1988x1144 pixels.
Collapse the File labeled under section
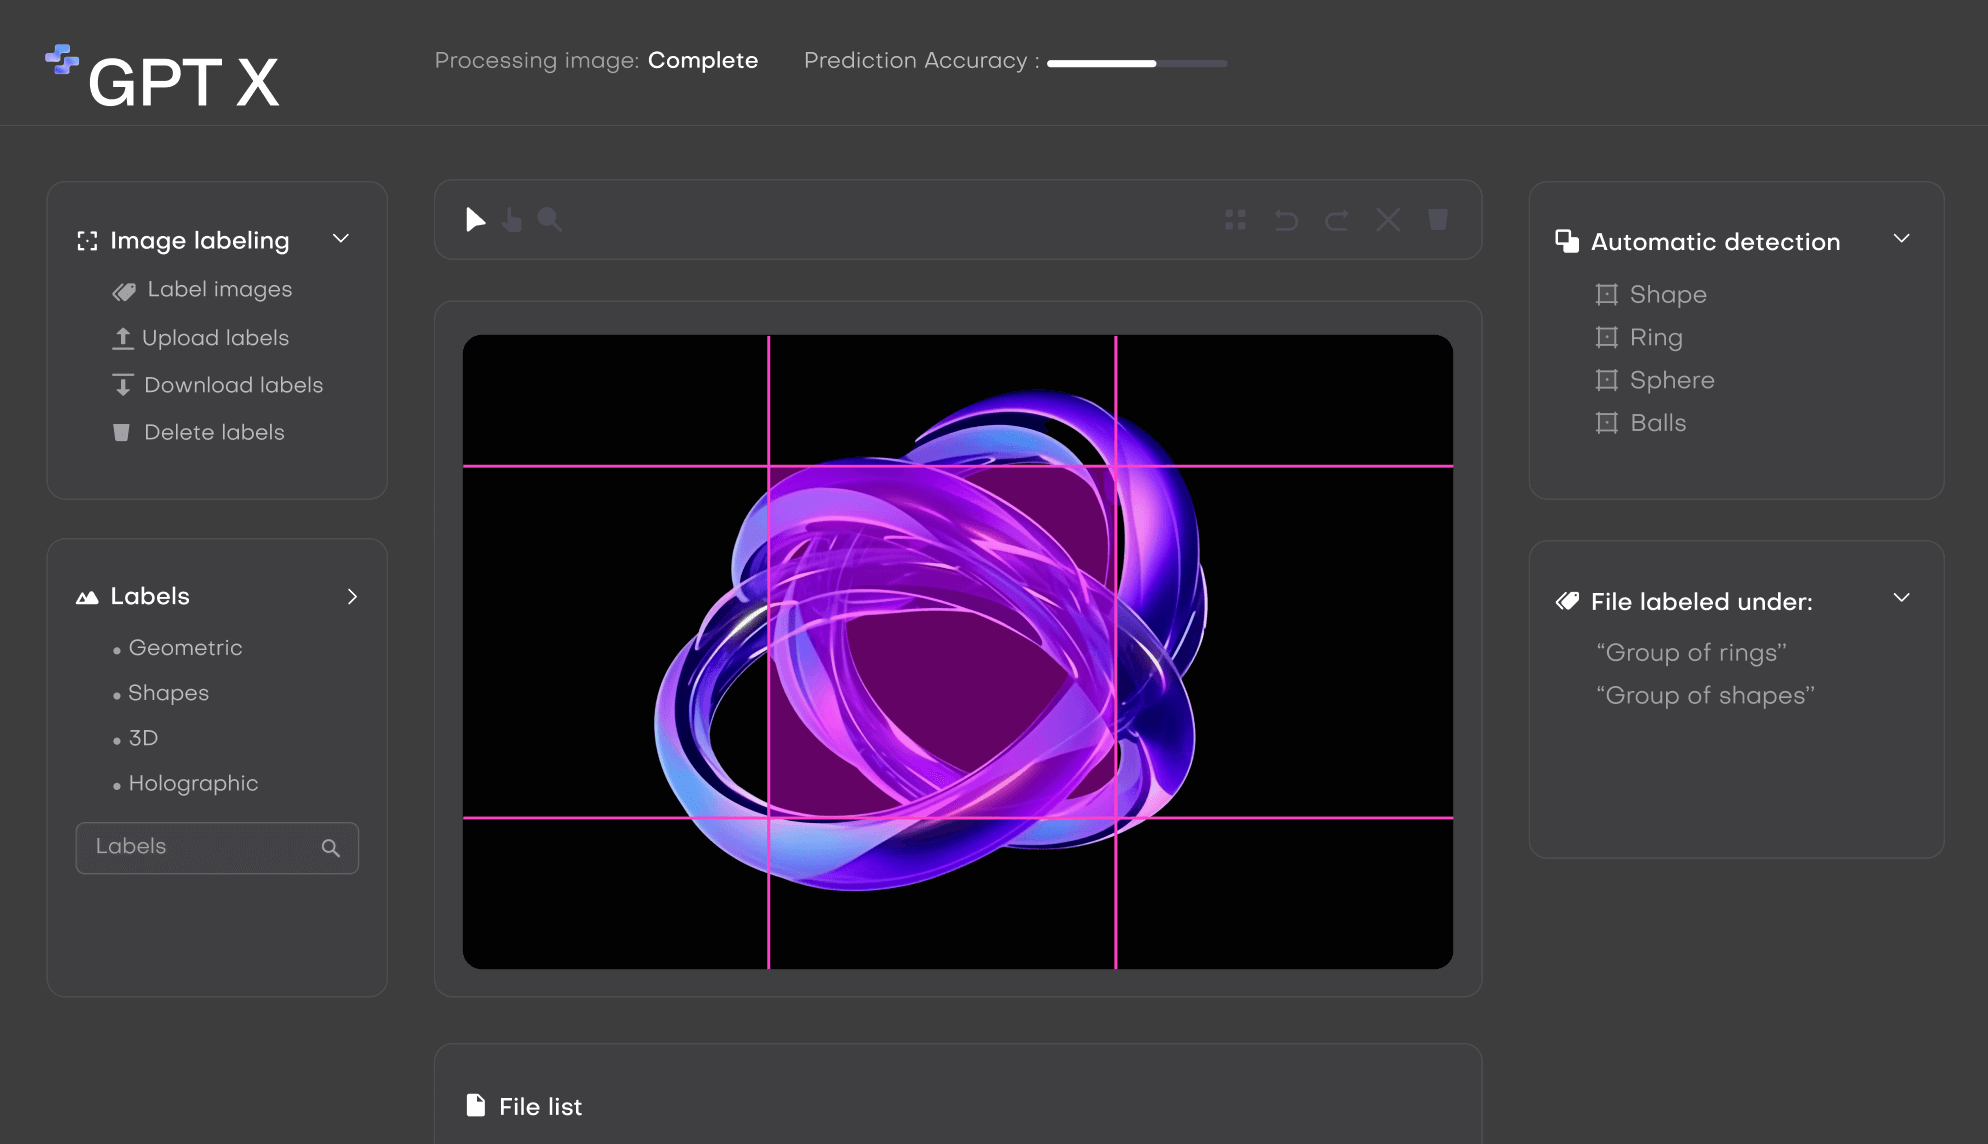[1902, 597]
